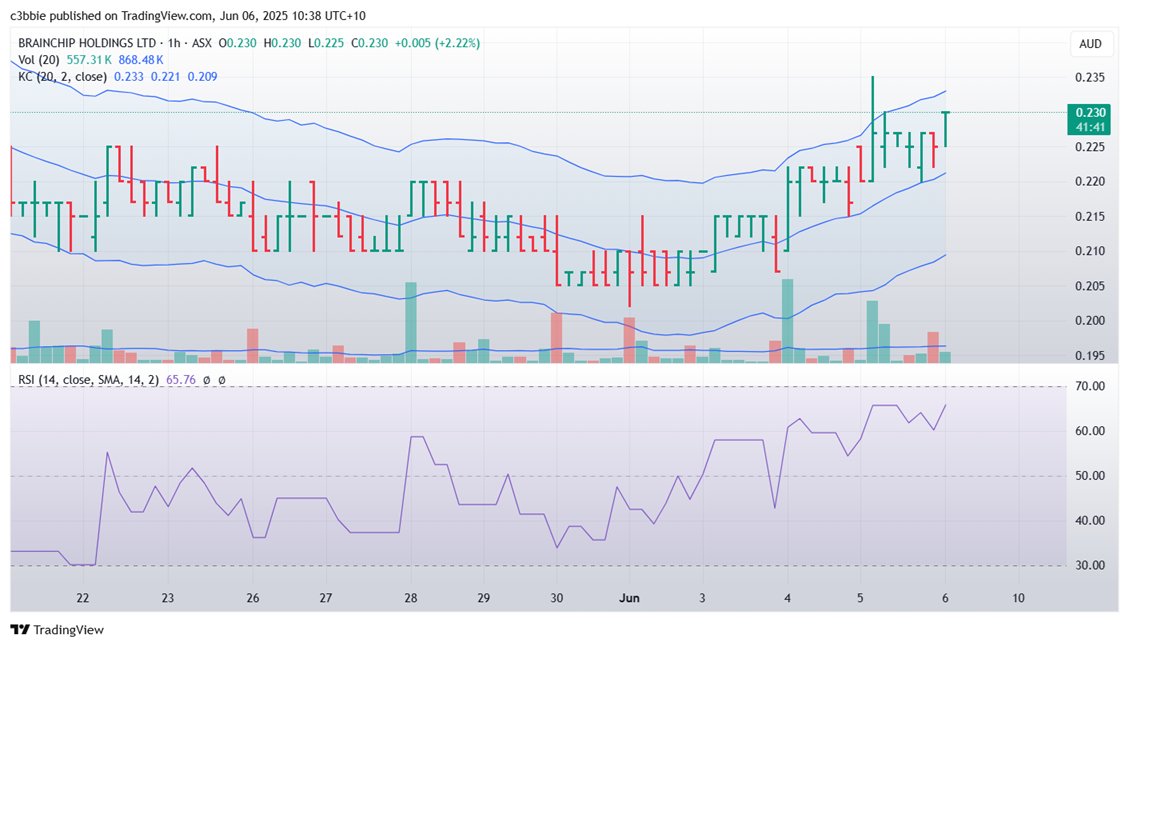This screenshot has height=815, width=1152.
Task: Click the TradingView logo icon at the bottom
Action: click(x=20, y=630)
